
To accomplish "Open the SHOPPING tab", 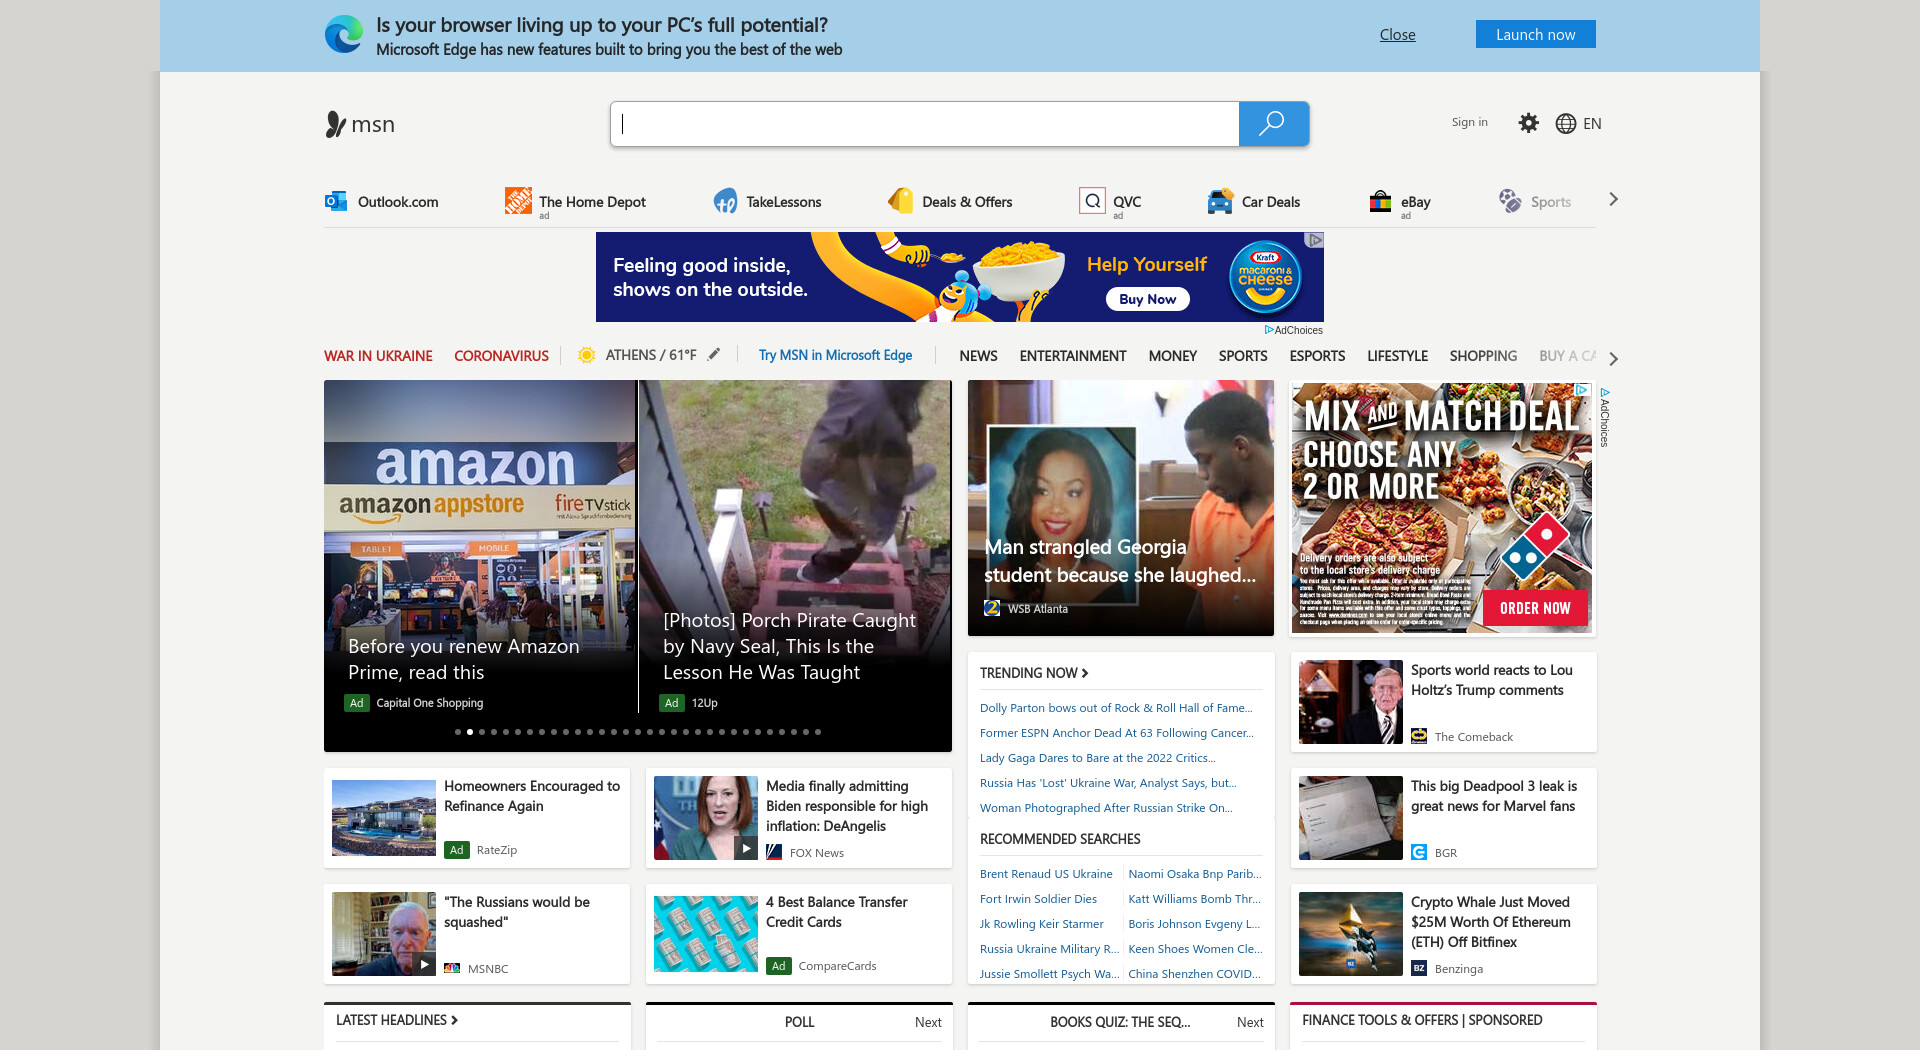I will [x=1483, y=356].
